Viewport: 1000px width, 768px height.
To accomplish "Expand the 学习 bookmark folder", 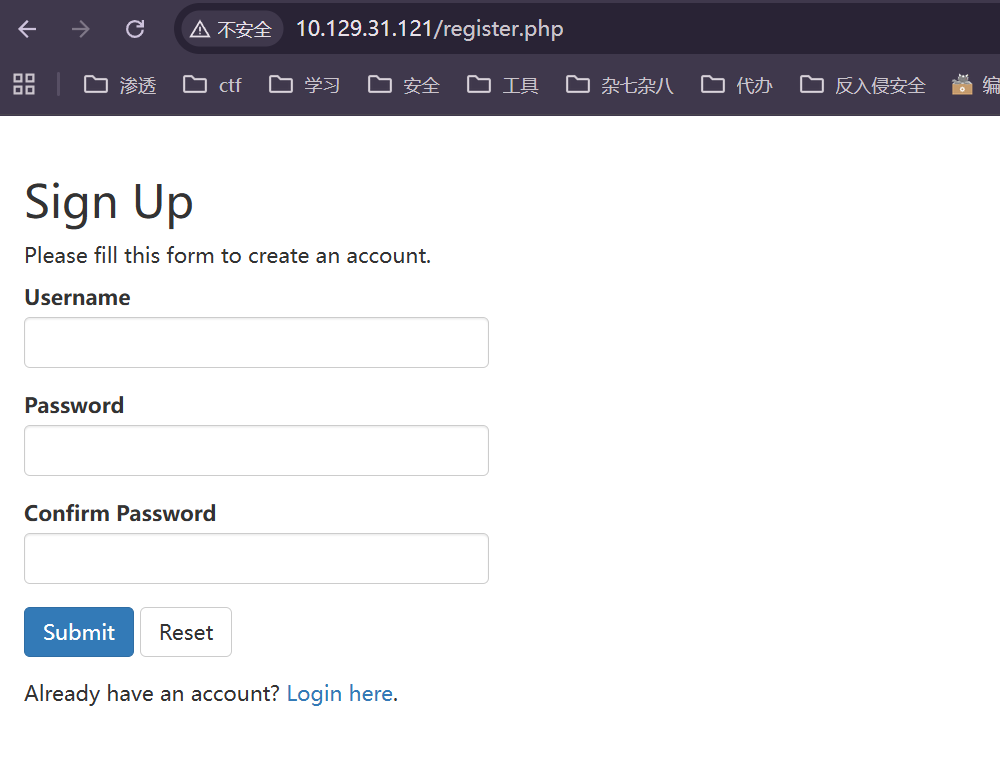I will tap(305, 85).
